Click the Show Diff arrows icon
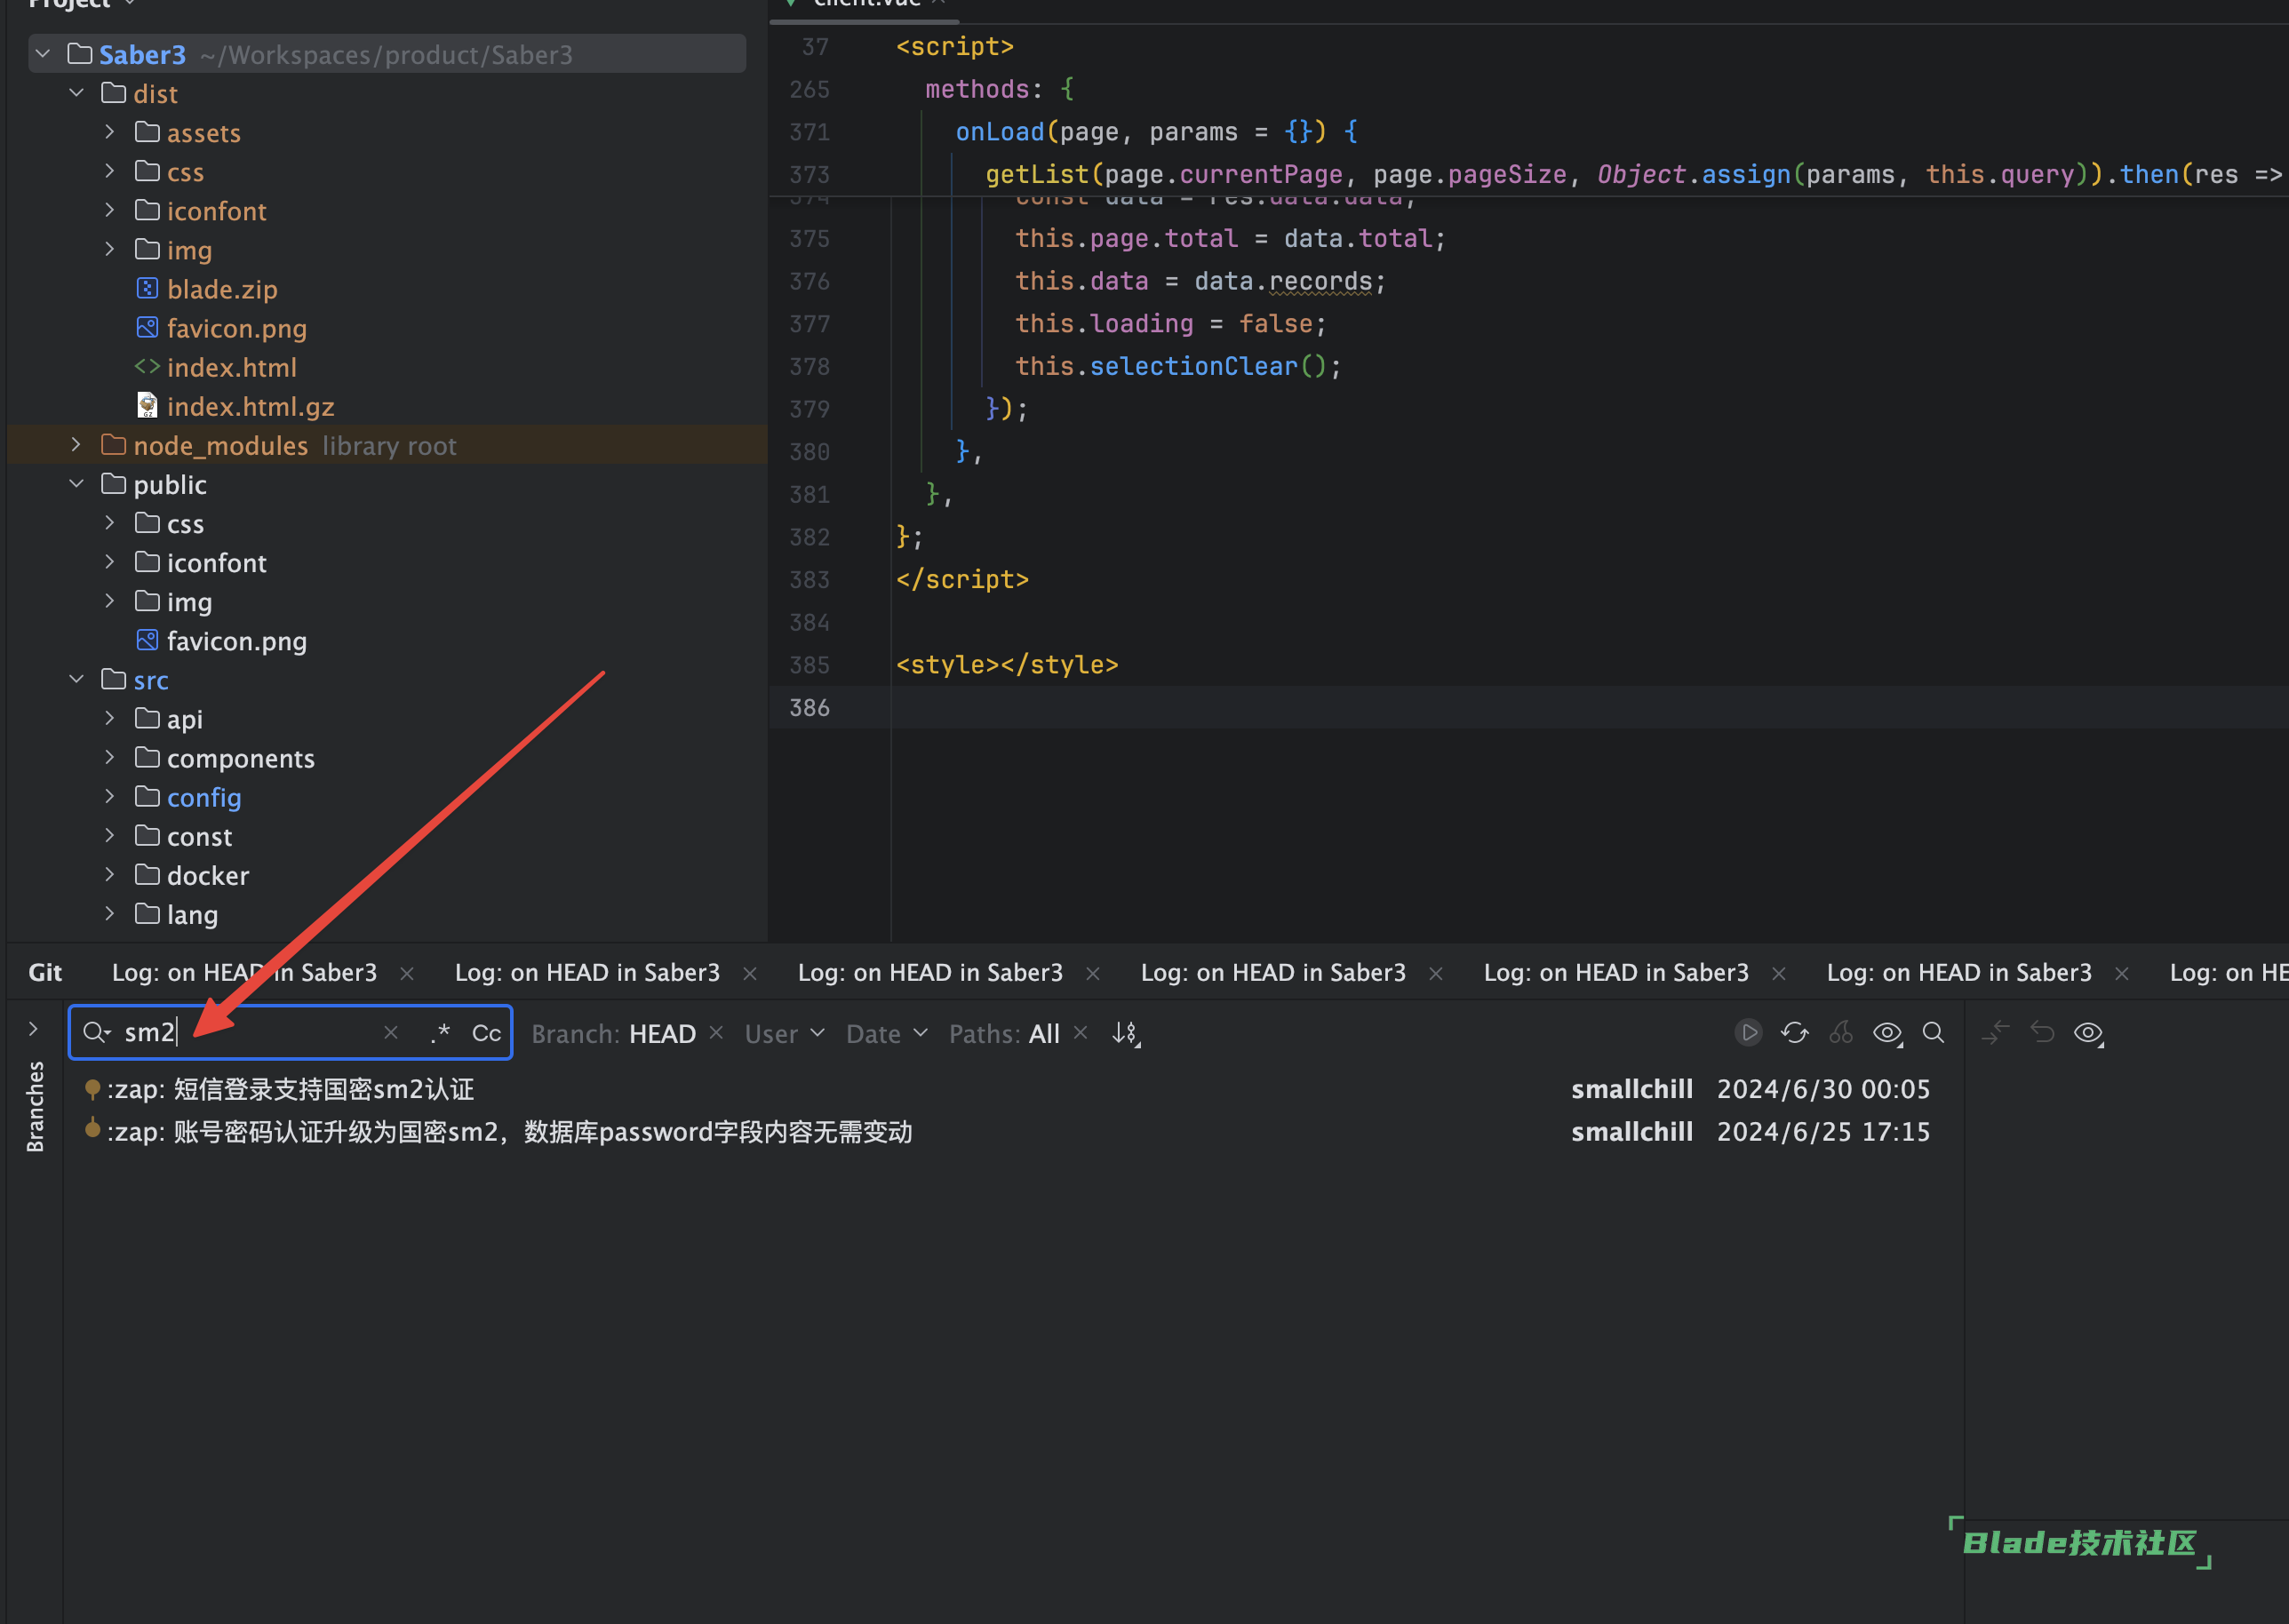Image resolution: width=2289 pixels, height=1624 pixels. click(1995, 1032)
